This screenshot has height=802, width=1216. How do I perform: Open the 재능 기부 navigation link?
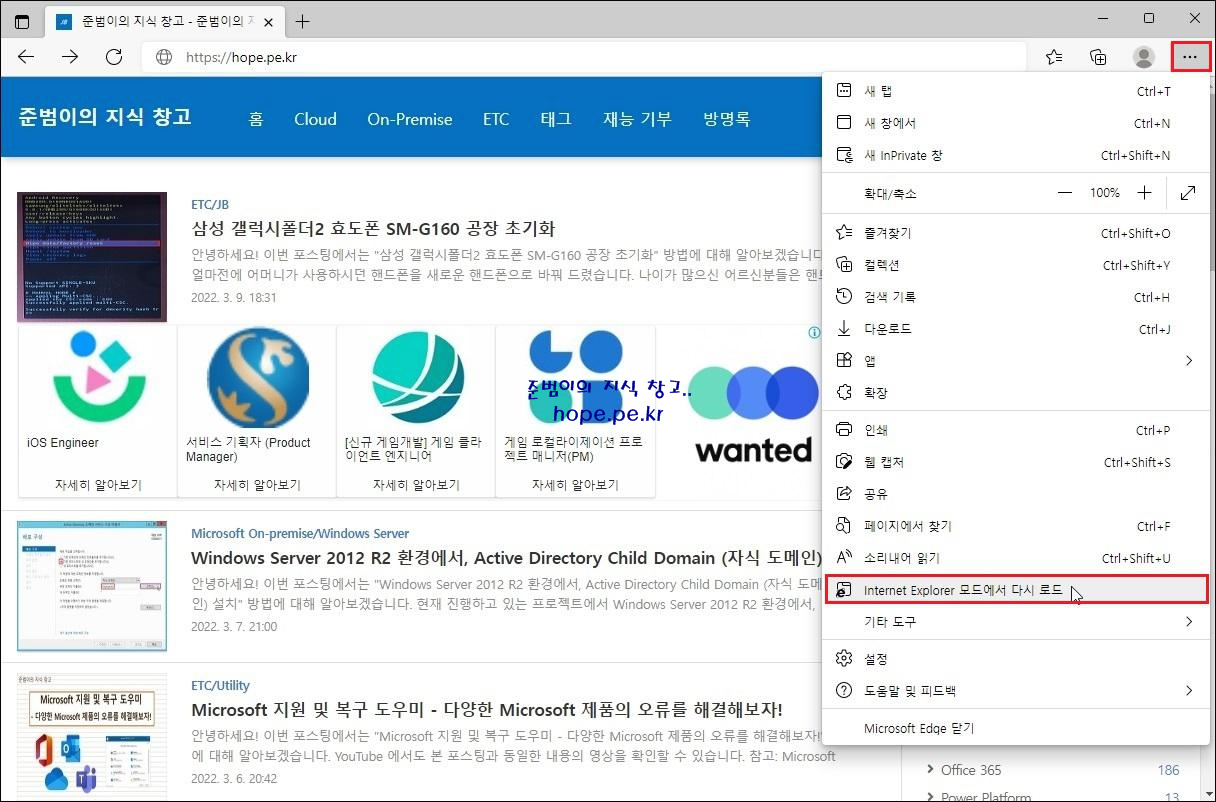pos(637,119)
